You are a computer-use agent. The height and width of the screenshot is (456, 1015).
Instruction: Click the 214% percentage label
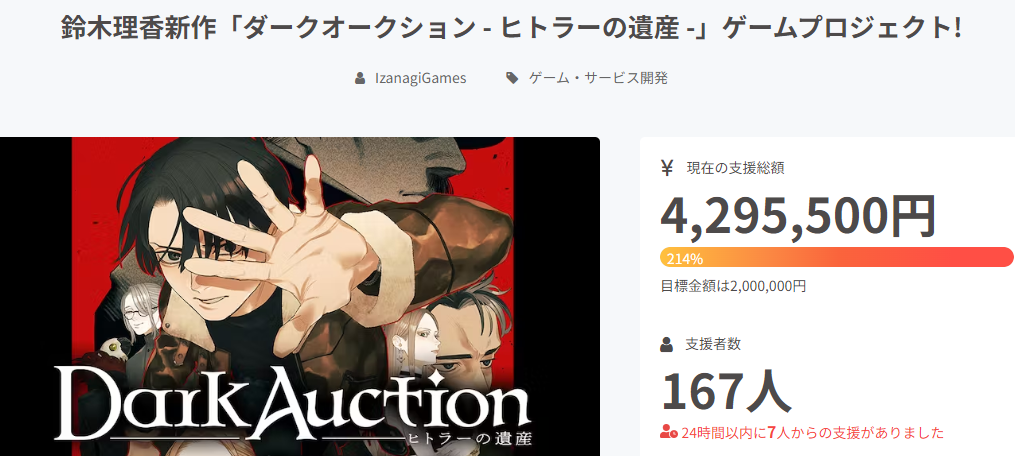tap(685, 259)
